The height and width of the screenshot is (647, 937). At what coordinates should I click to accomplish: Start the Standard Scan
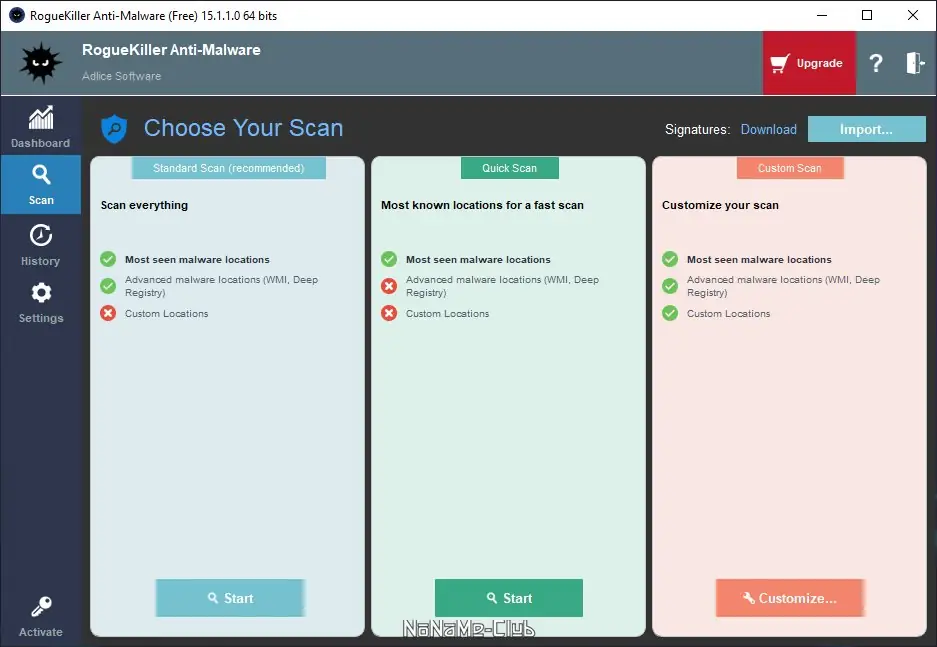point(230,598)
